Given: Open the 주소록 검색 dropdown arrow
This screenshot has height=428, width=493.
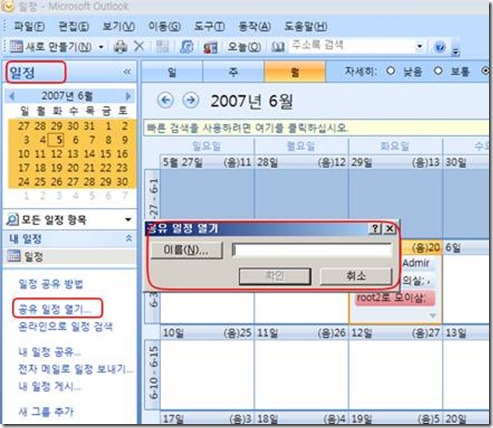Looking at the screenshot, I should [420, 46].
